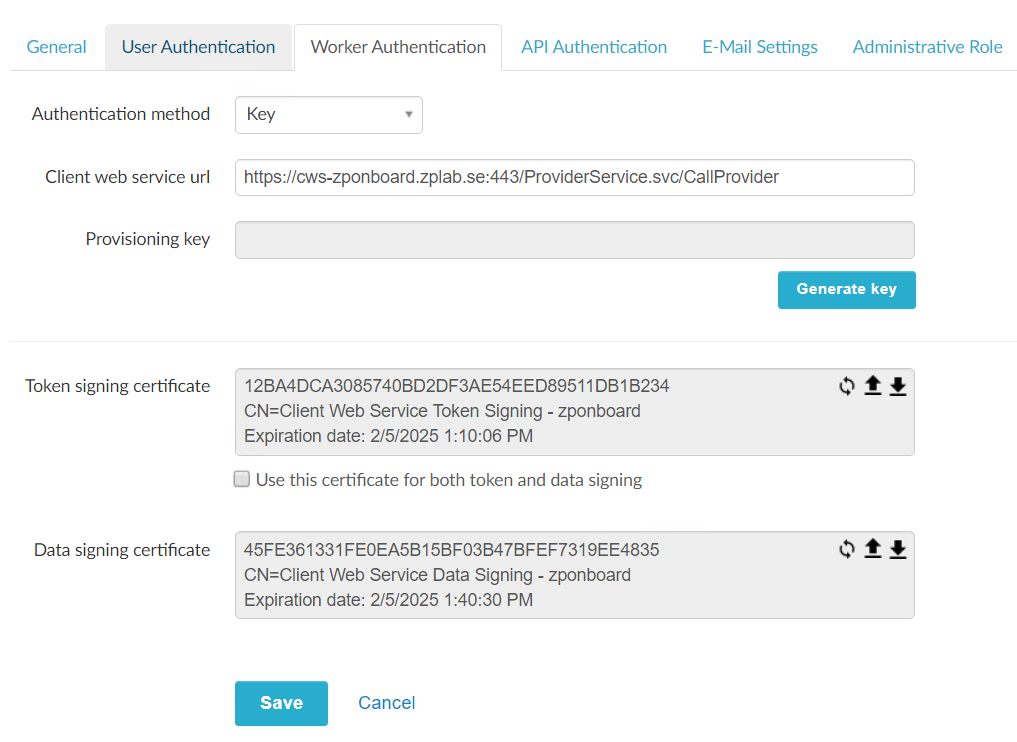Click the Client web service url field

pyautogui.click(x=574, y=178)
